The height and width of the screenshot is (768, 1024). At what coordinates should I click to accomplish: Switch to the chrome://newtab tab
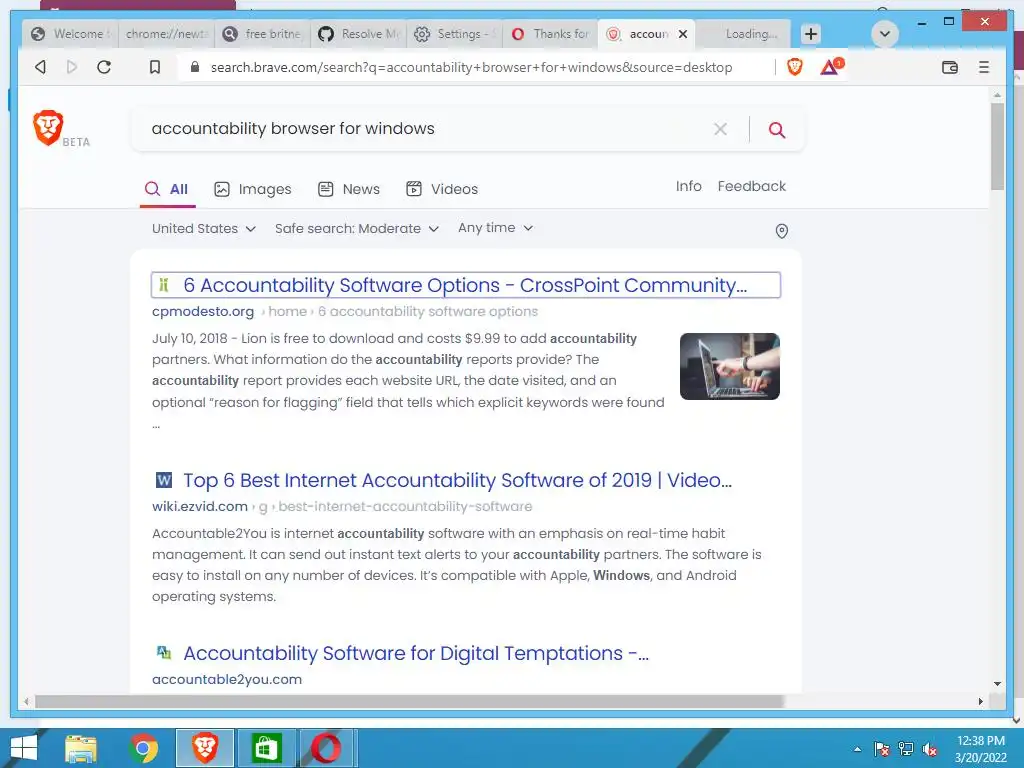(166, 34)
